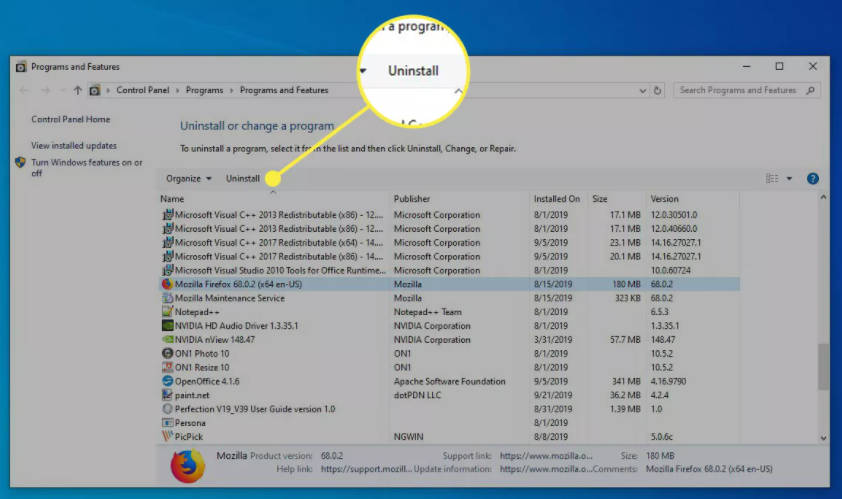Open the Organize dropdown menu
The width and height of the screenshot is (842, 499).
pos(188,179)
